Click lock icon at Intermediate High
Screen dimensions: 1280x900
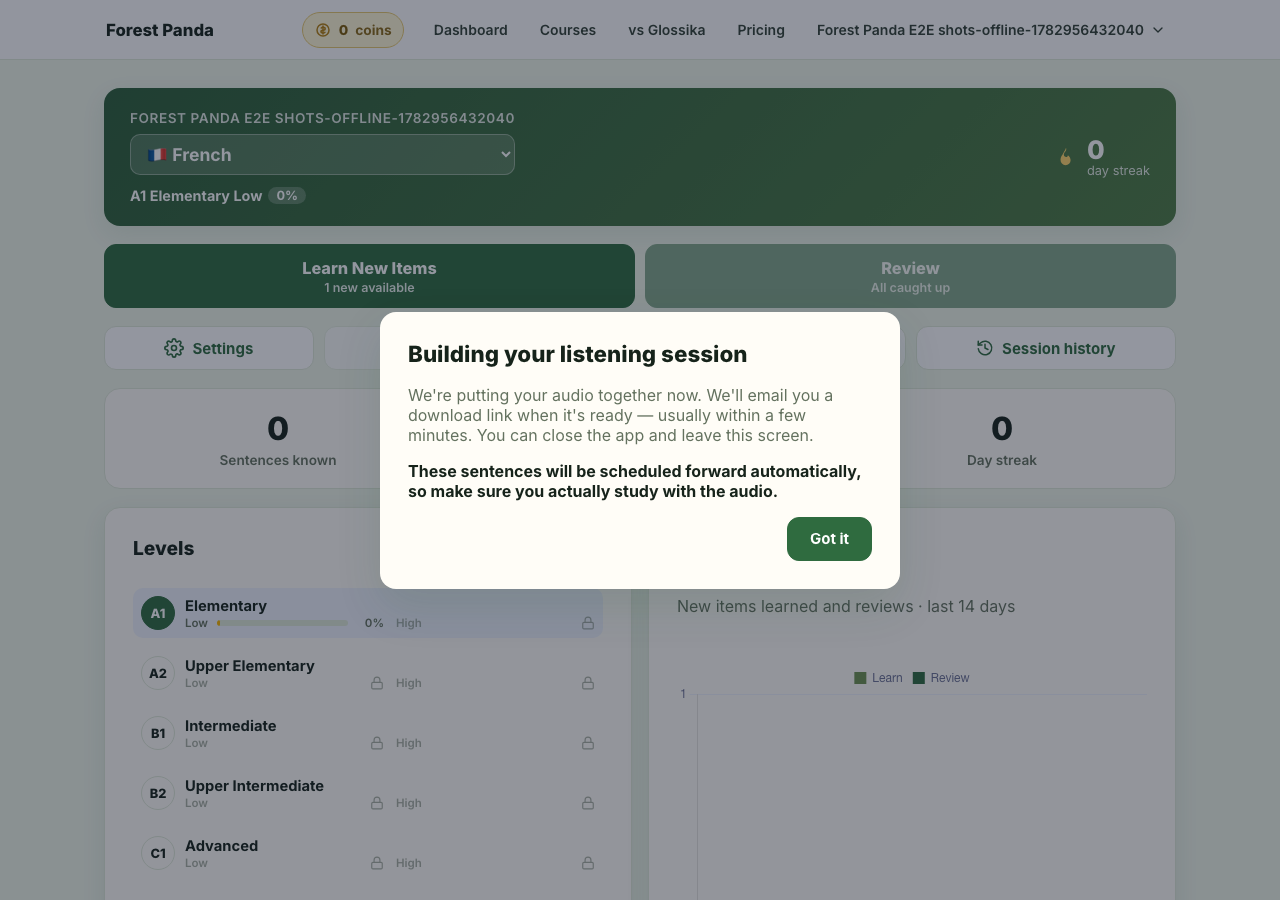click(x=588, y=743)
